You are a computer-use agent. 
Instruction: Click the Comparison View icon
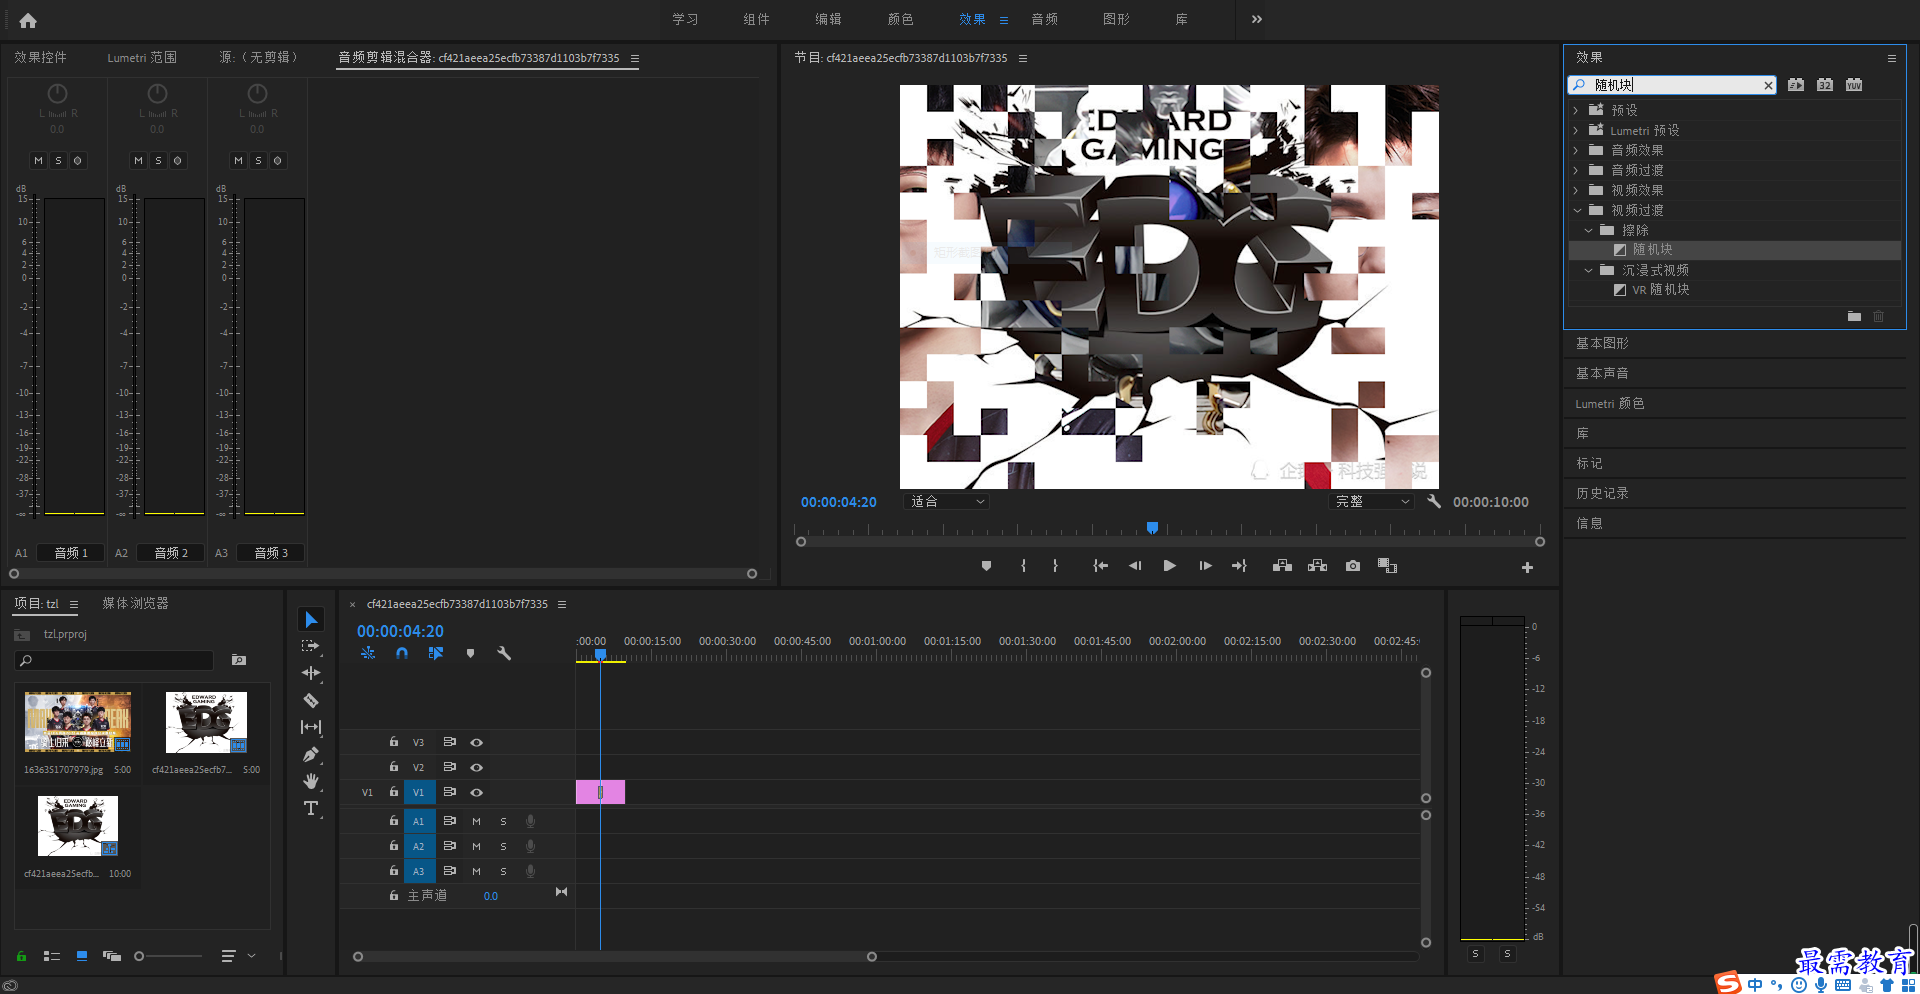point(1387,566)
